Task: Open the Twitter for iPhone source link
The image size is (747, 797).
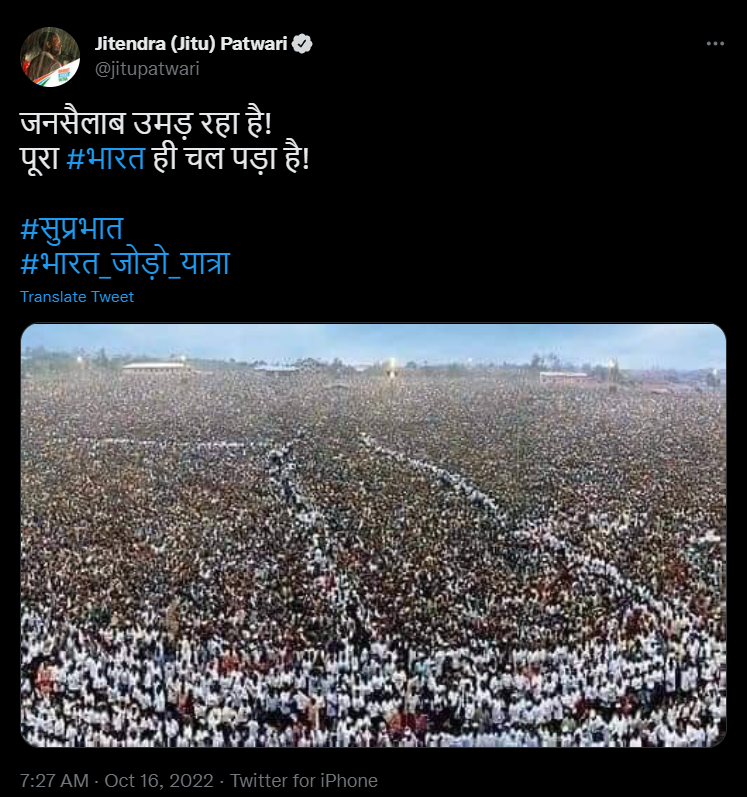Action: pos(304,780)
